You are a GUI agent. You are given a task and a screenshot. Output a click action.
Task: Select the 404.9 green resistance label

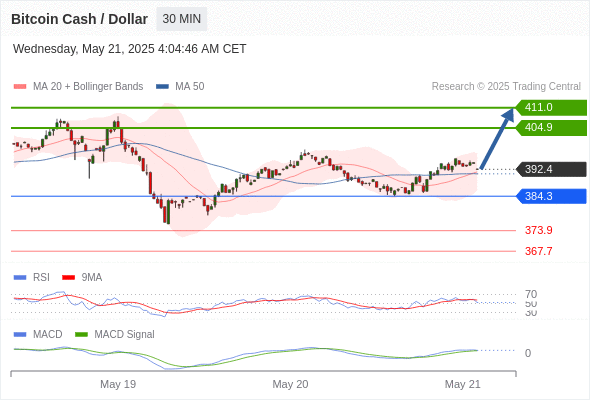[551, 128]
